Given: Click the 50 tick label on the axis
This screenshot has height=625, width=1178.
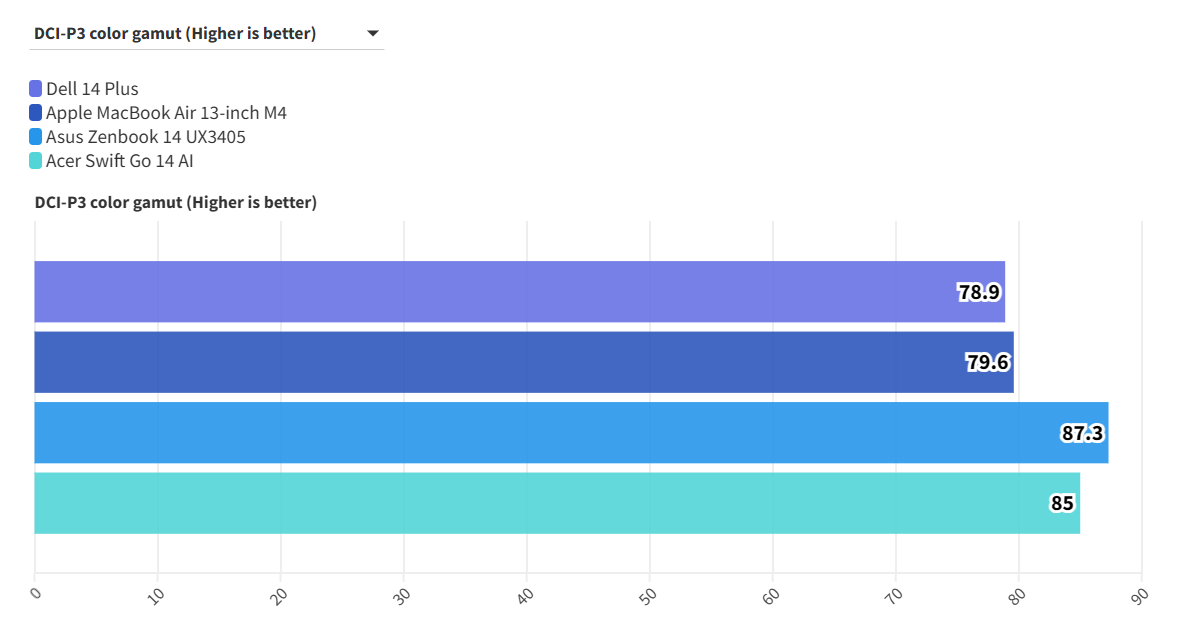Looking at the screenshot, I should point(648,594).
